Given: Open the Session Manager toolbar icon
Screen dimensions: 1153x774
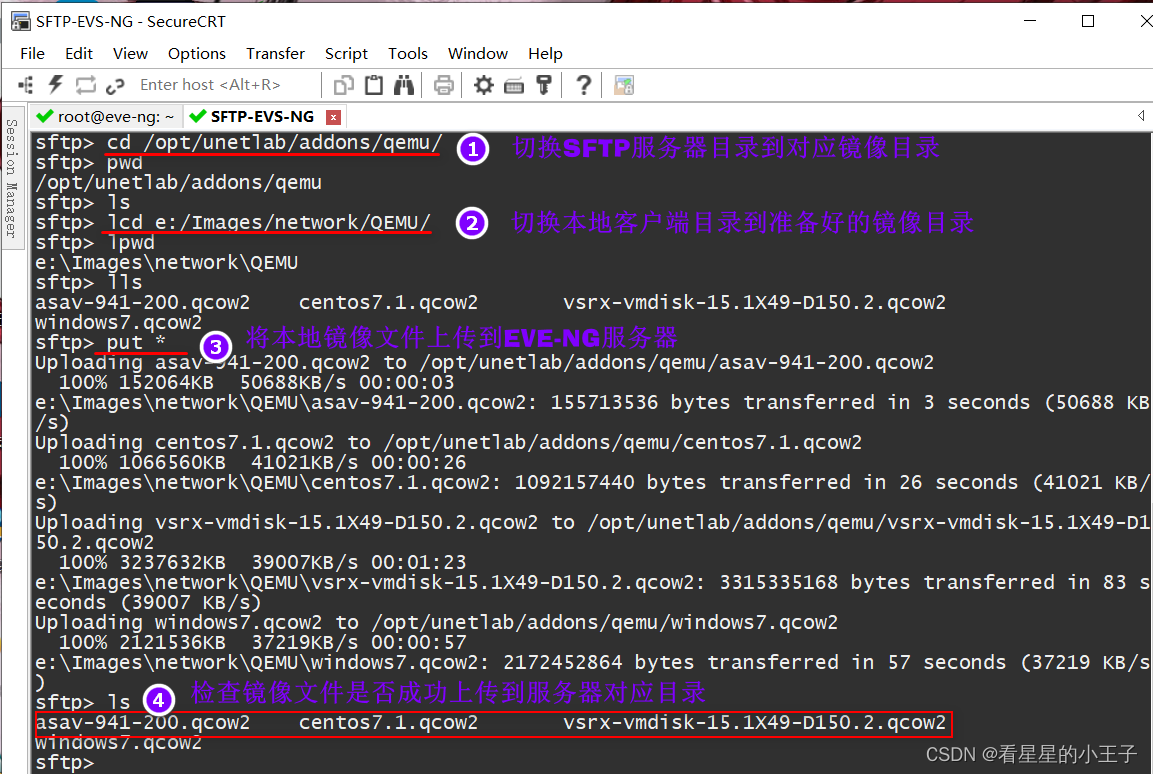Looking at the screenshot, I should click(x=26, y=85).
